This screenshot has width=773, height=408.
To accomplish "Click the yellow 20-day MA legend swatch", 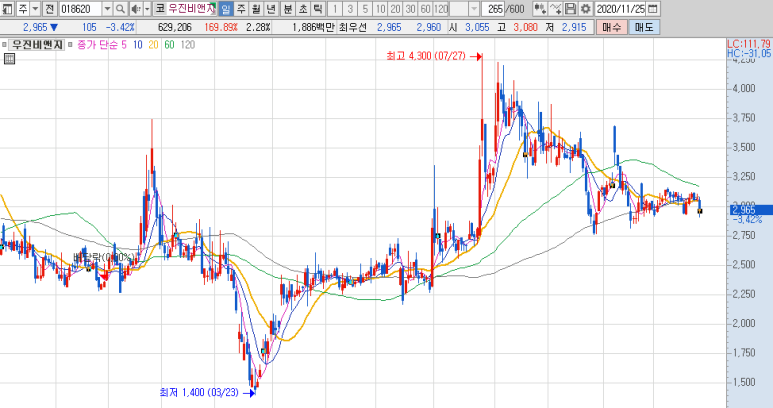I will [x=153, y=45].
